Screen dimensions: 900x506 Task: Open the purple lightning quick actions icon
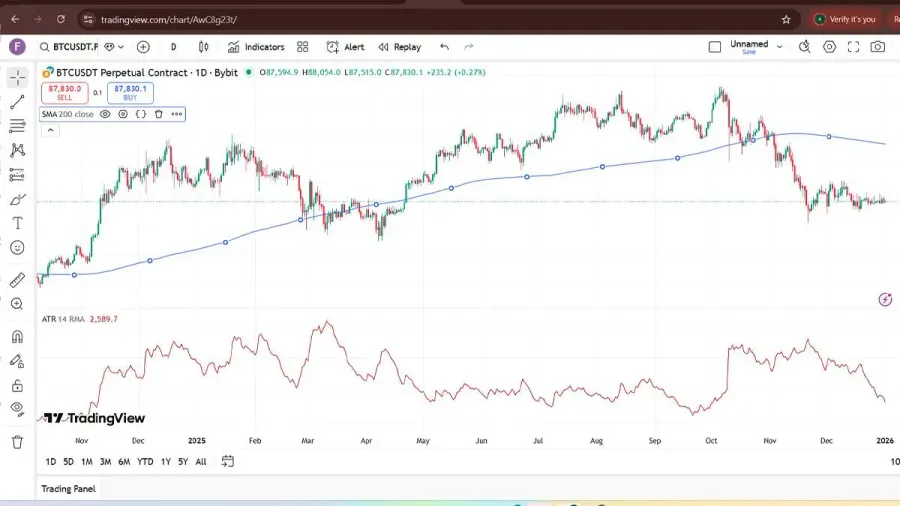[885, 299]
